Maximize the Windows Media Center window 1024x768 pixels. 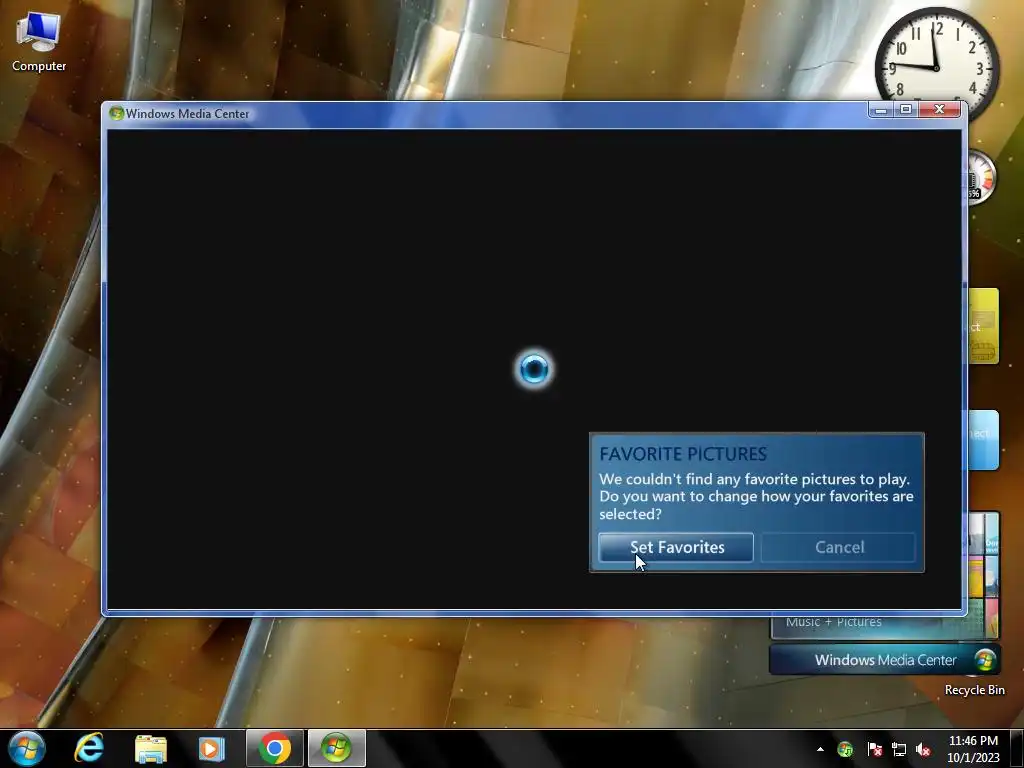coord(906,110)
